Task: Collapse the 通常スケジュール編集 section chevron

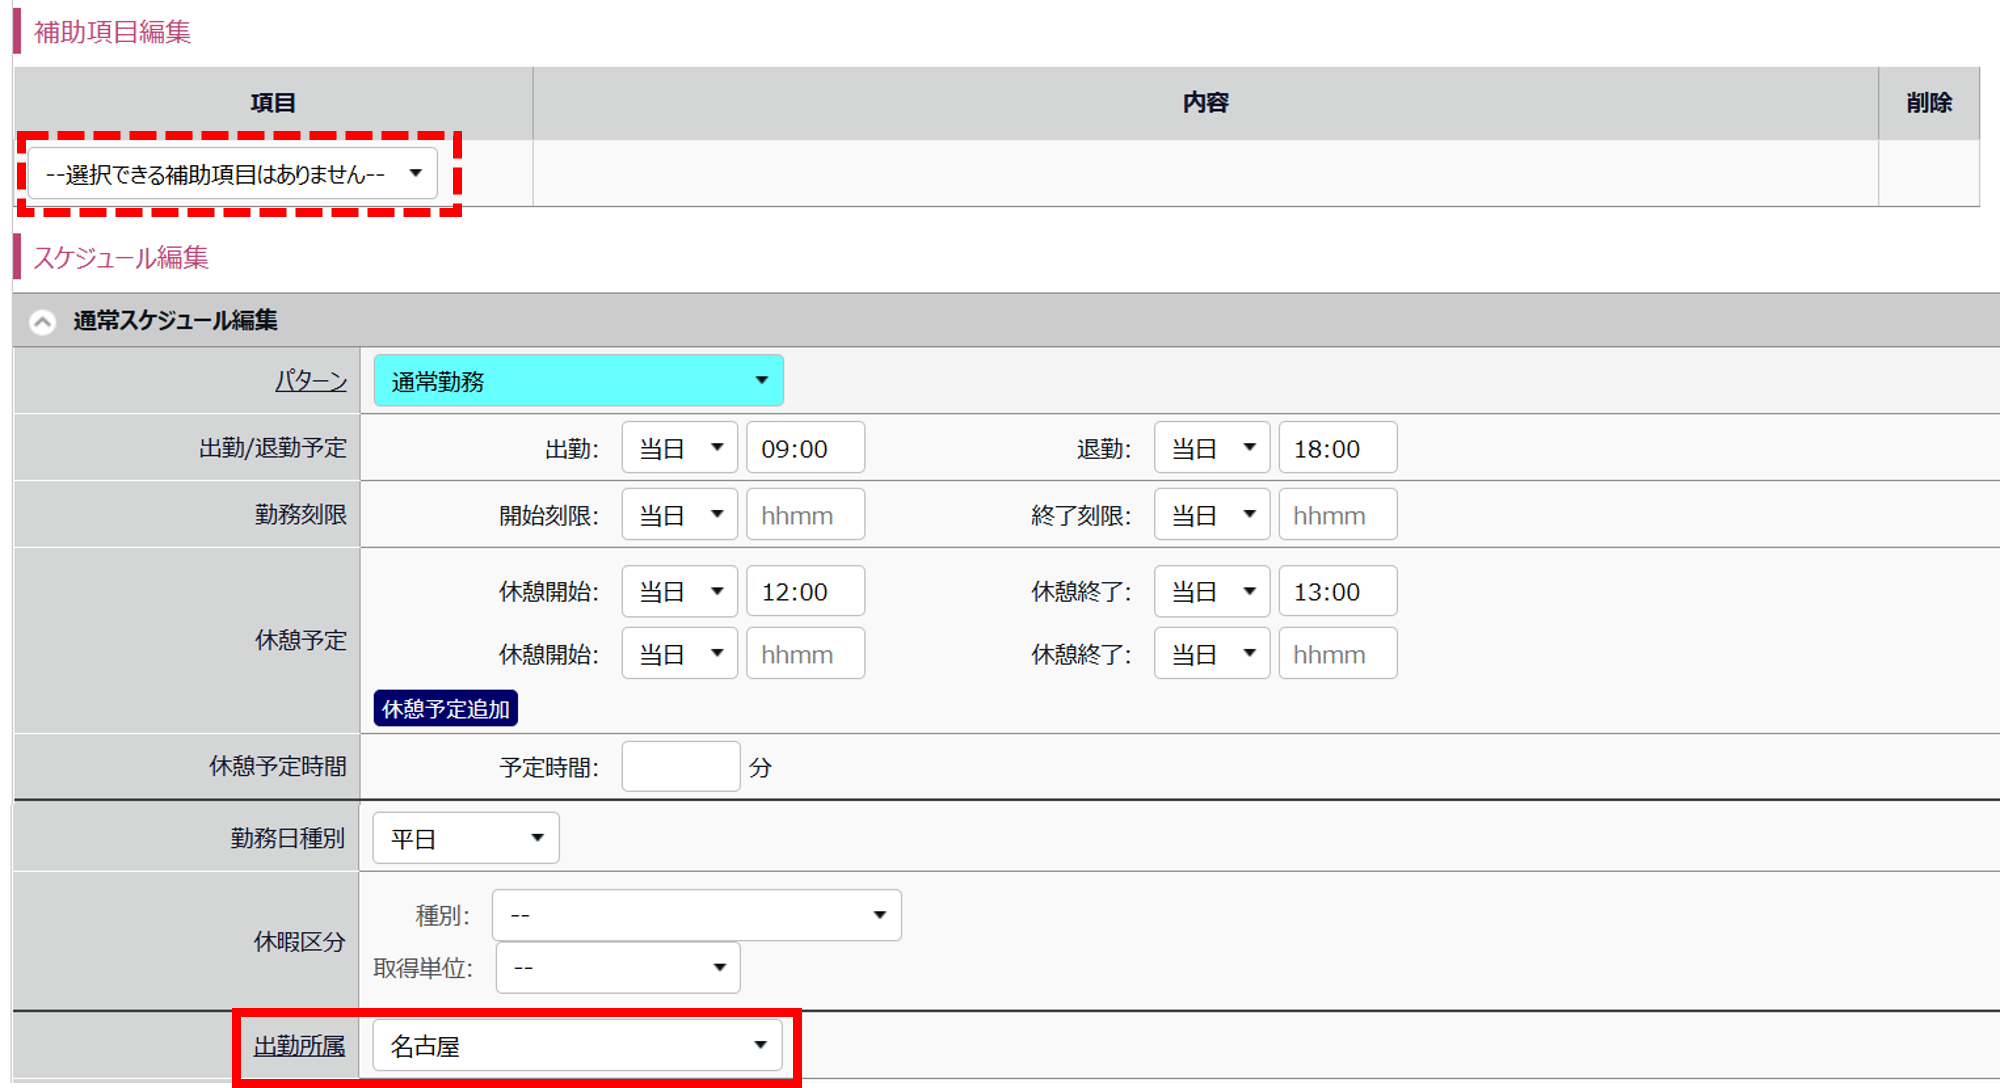Action: [42, 322]
